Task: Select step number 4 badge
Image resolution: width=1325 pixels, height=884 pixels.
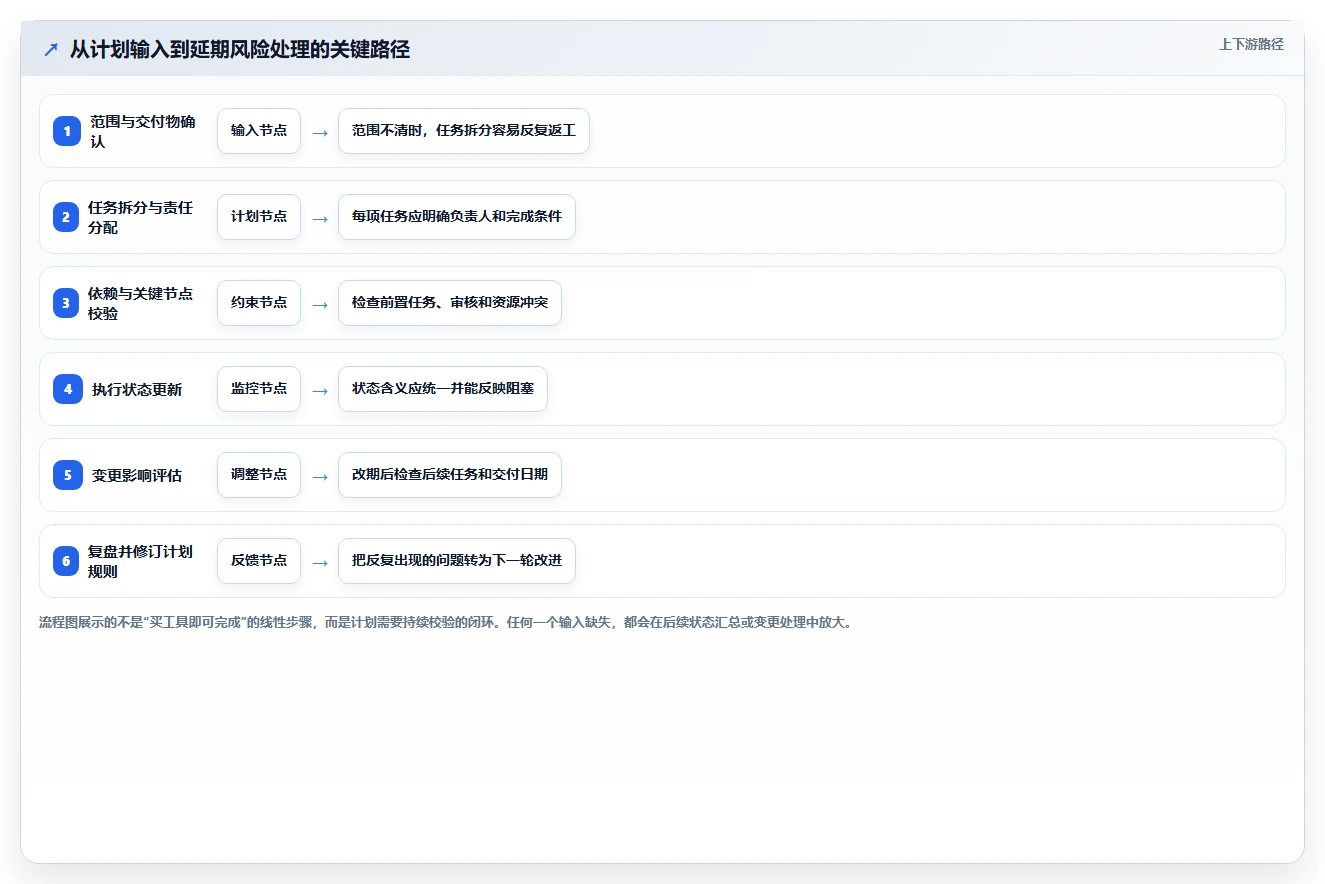Action: pyautogui.click(x=67, y=389)
